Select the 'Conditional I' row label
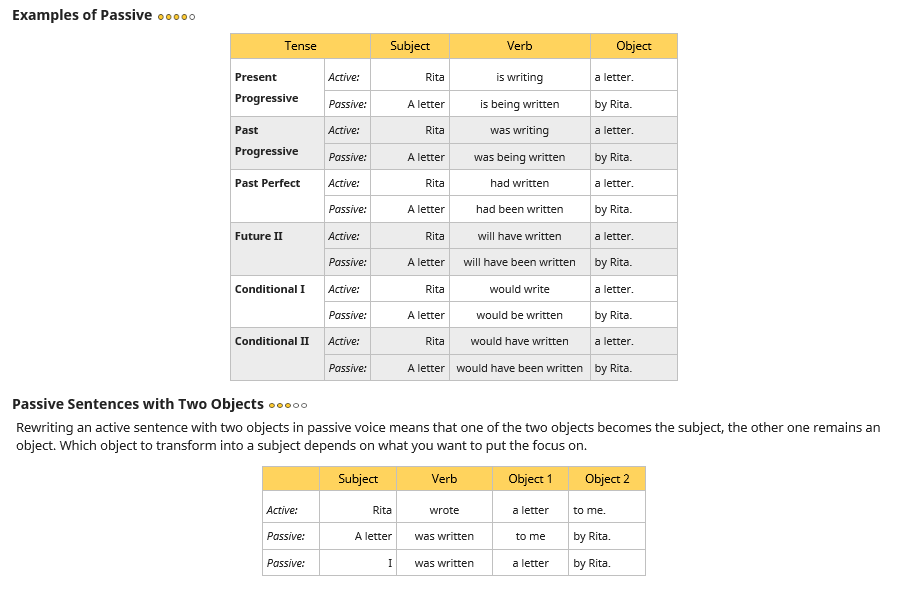 (270, 289)
